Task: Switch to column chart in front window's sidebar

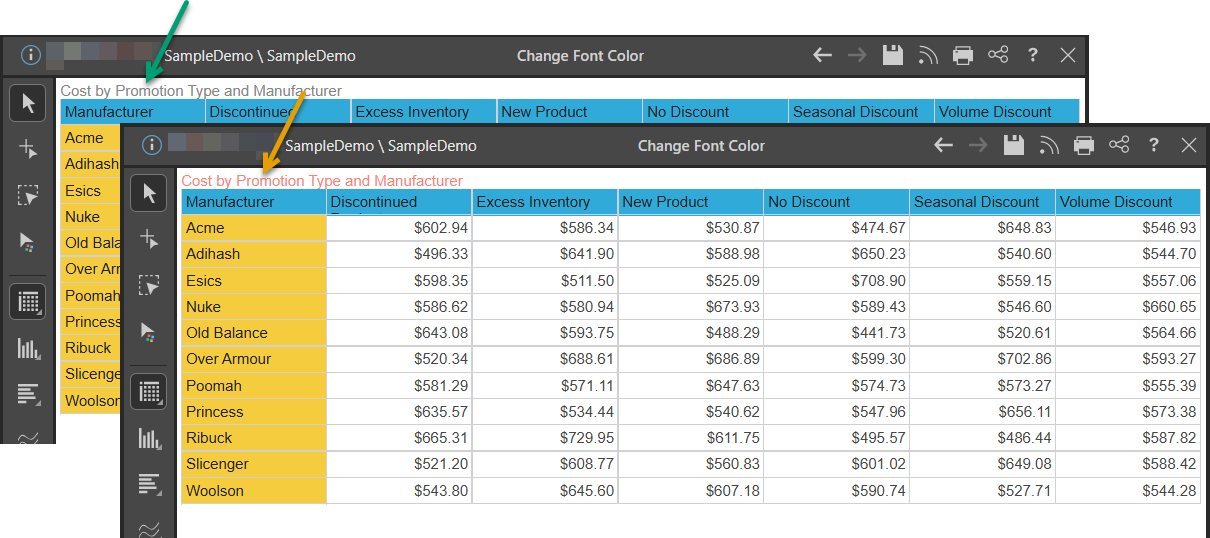Action: coord(149,438)
